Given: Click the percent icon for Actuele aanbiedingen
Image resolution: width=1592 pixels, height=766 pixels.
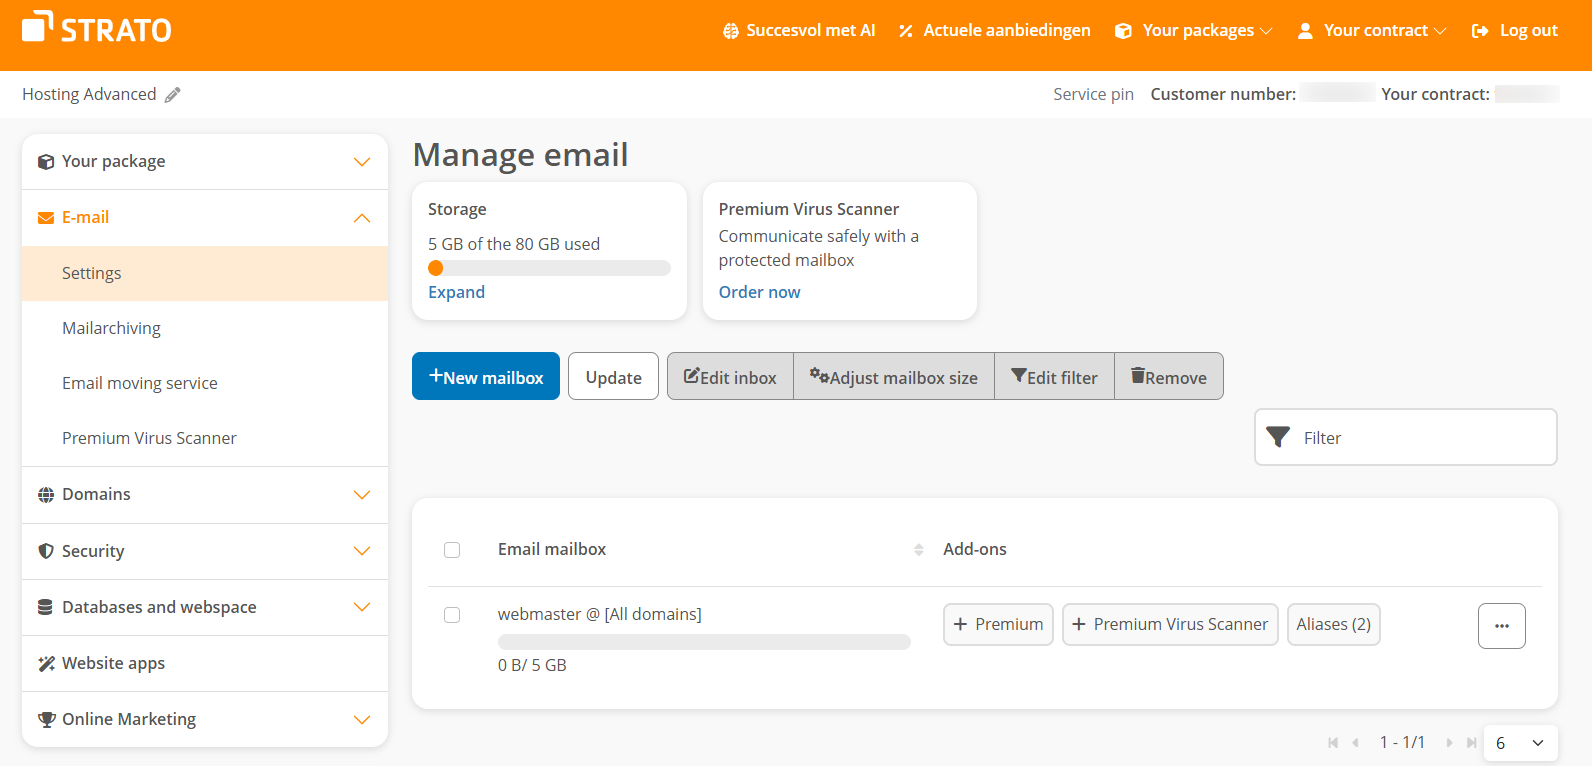Looking at the screenshot, I should pos(906,31).
